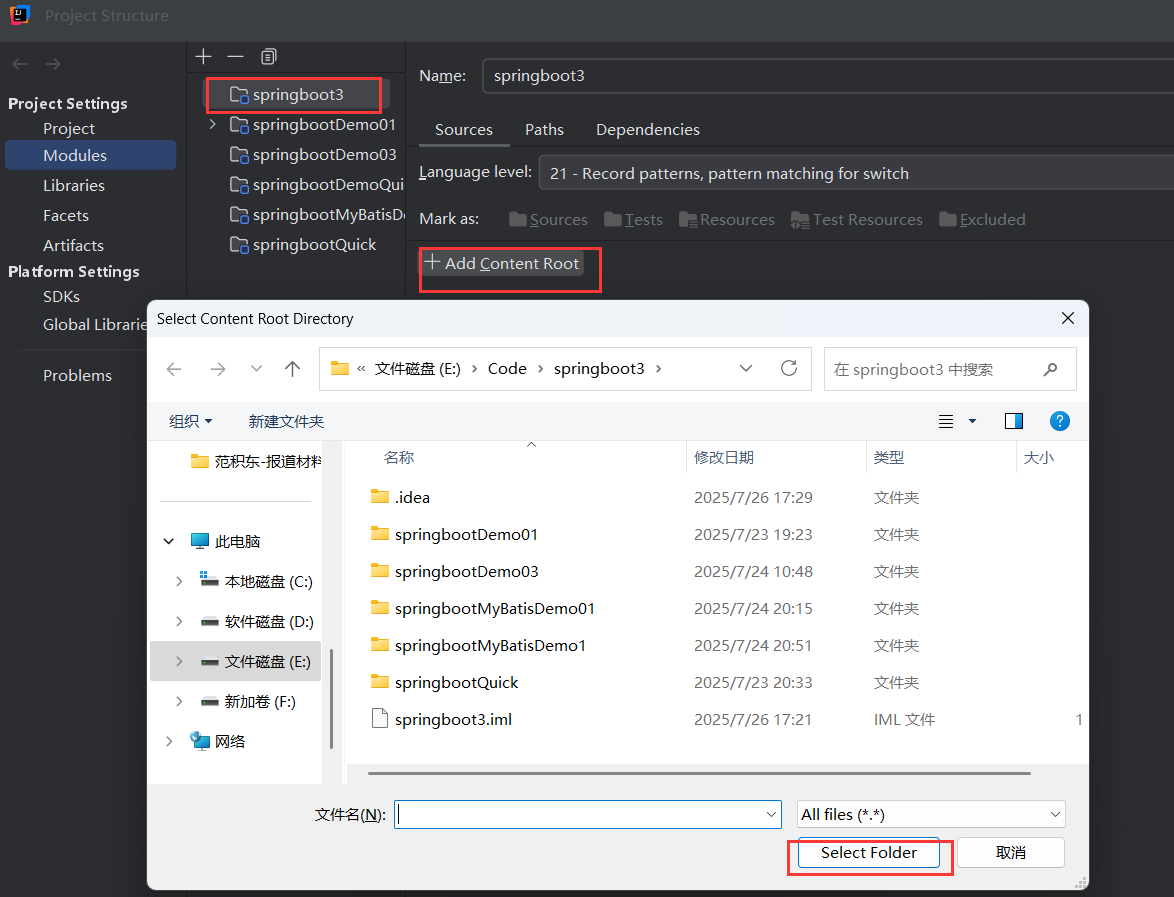
Task: Open SDKs platform settings
Action: pyautogui.click(x=61, y=297)
